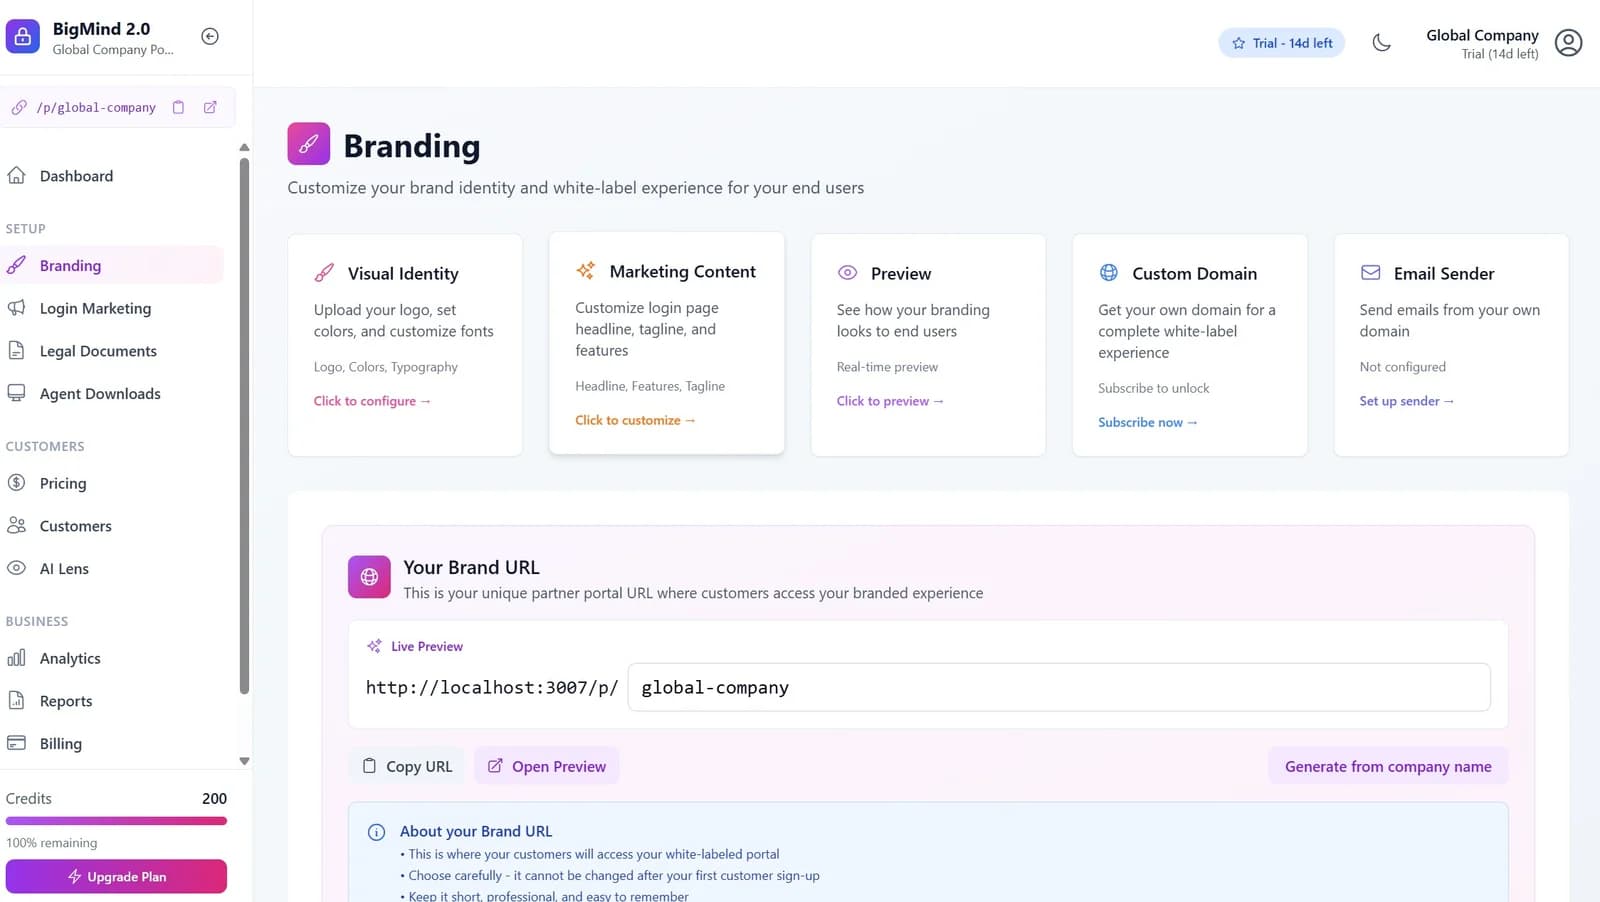Select the Branding brush icon in sidebar
The width and height of the screenshot is (1600, 902).
pos(17,265)
